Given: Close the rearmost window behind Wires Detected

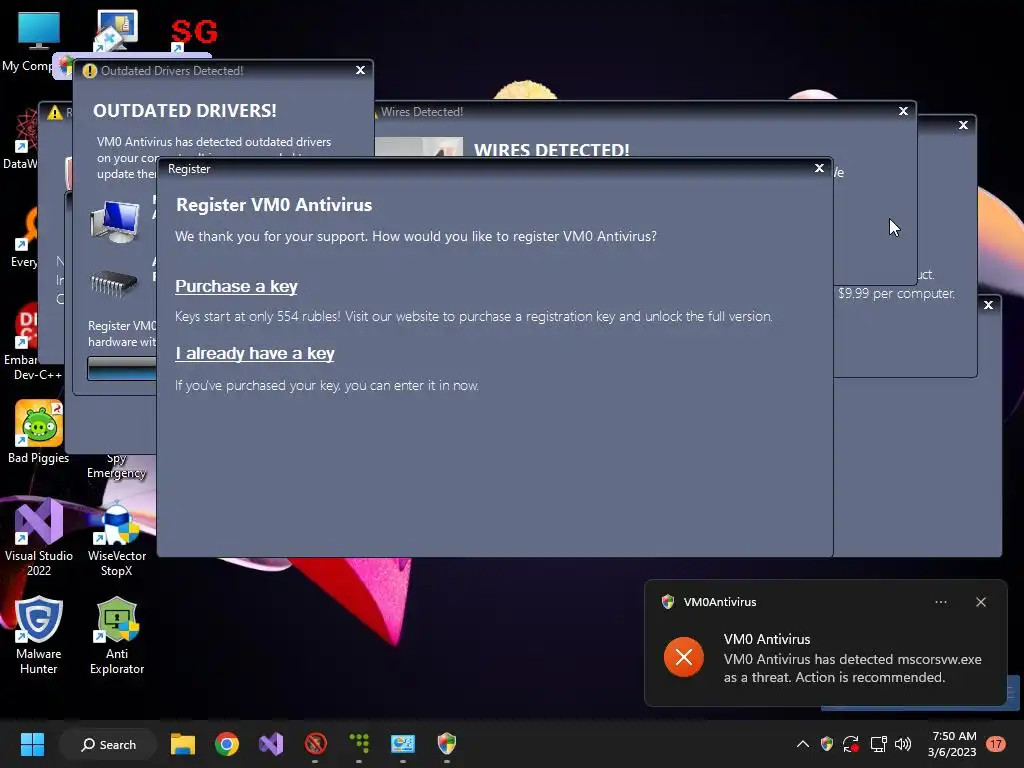Looking at the screenshot, I should pos(963,125).
